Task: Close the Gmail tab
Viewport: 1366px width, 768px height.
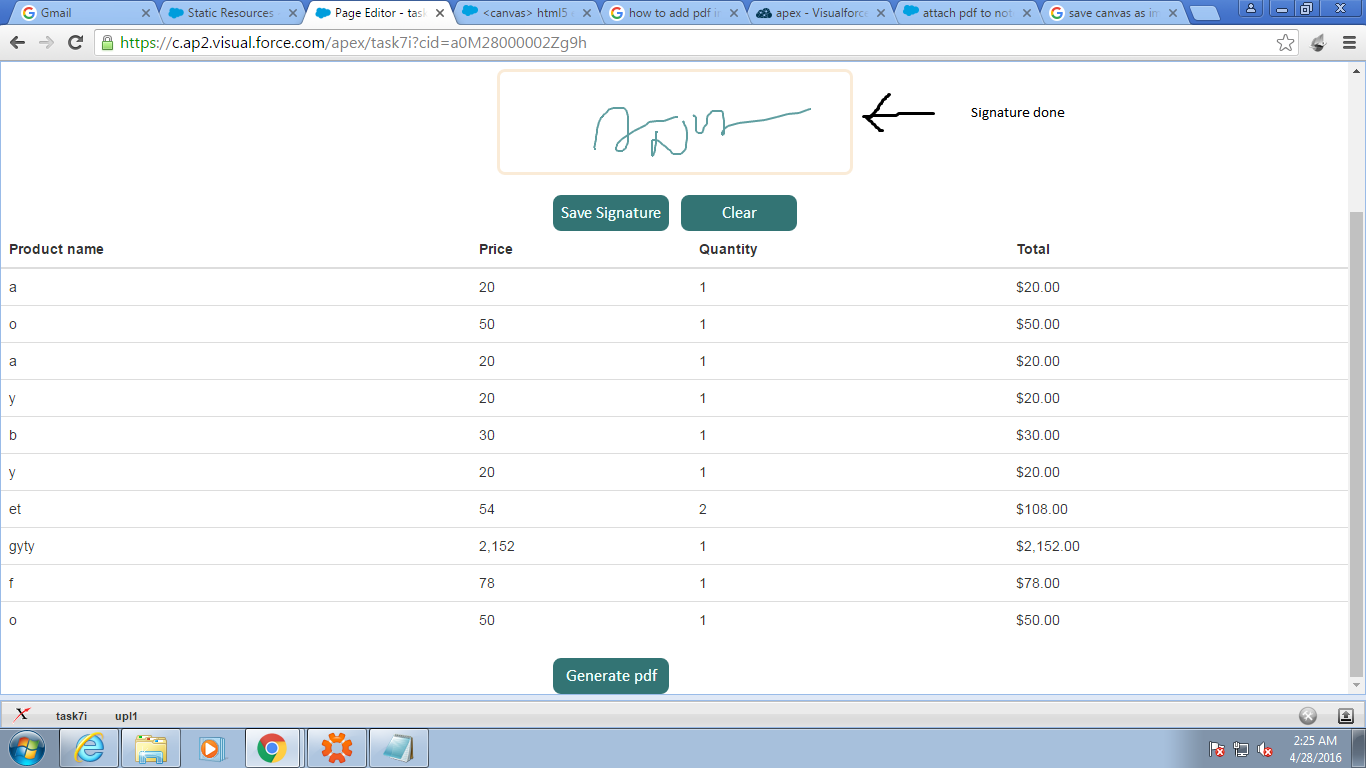Action: [x=146, y=13]
